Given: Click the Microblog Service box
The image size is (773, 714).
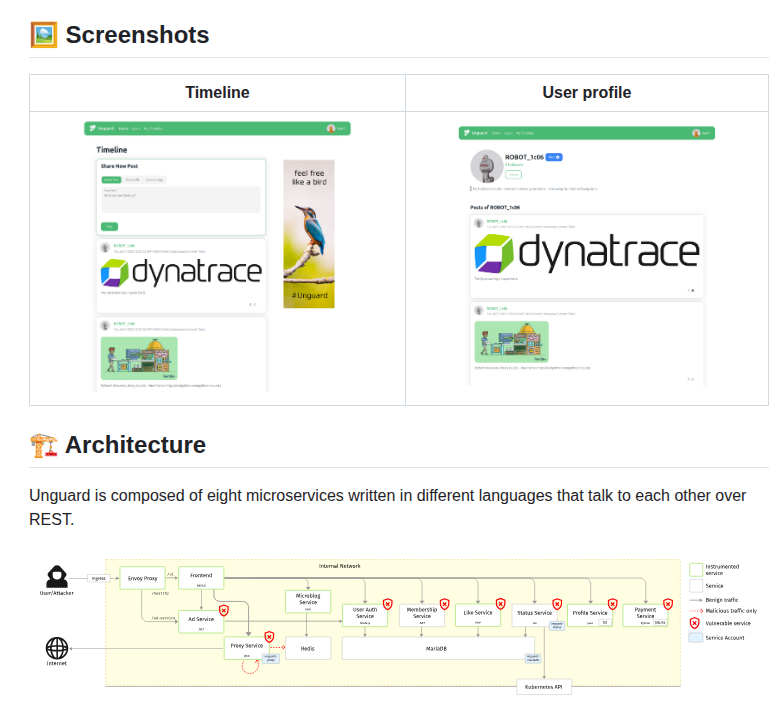Looking at the screenshot, I should 308,602.
